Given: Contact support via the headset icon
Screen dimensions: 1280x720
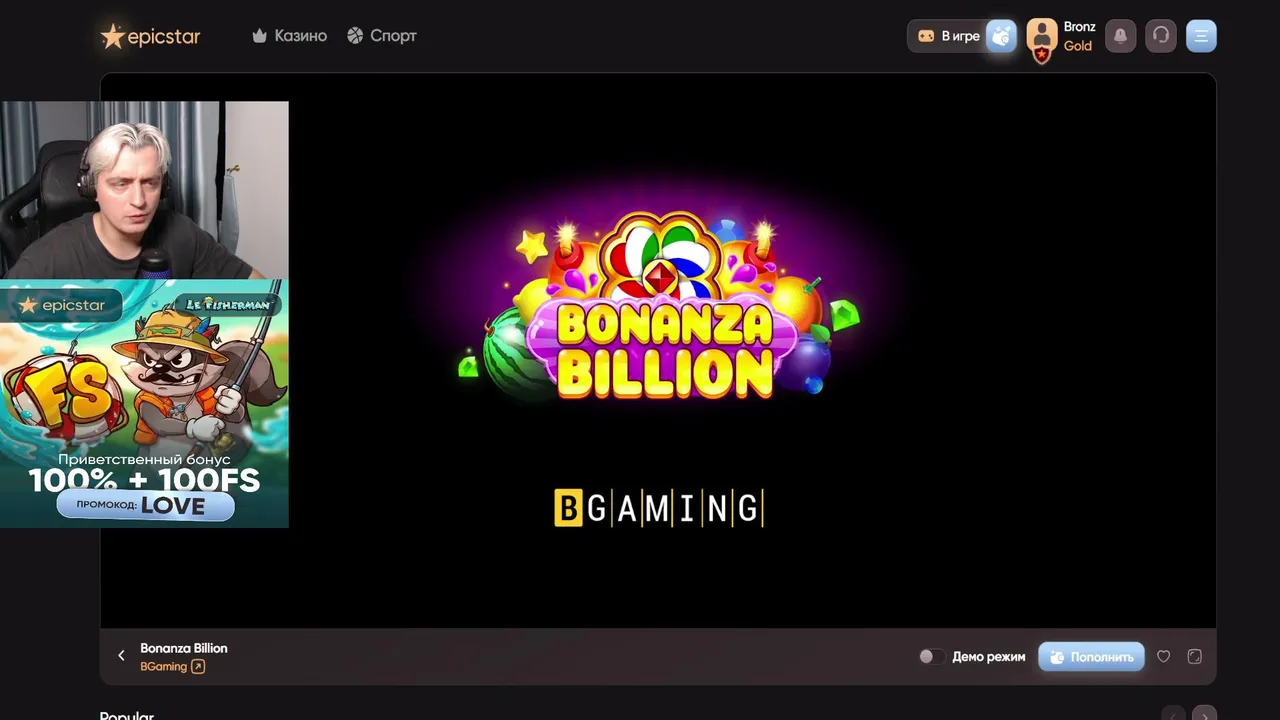Looking at the screenshot, I should coord(1161,36).
